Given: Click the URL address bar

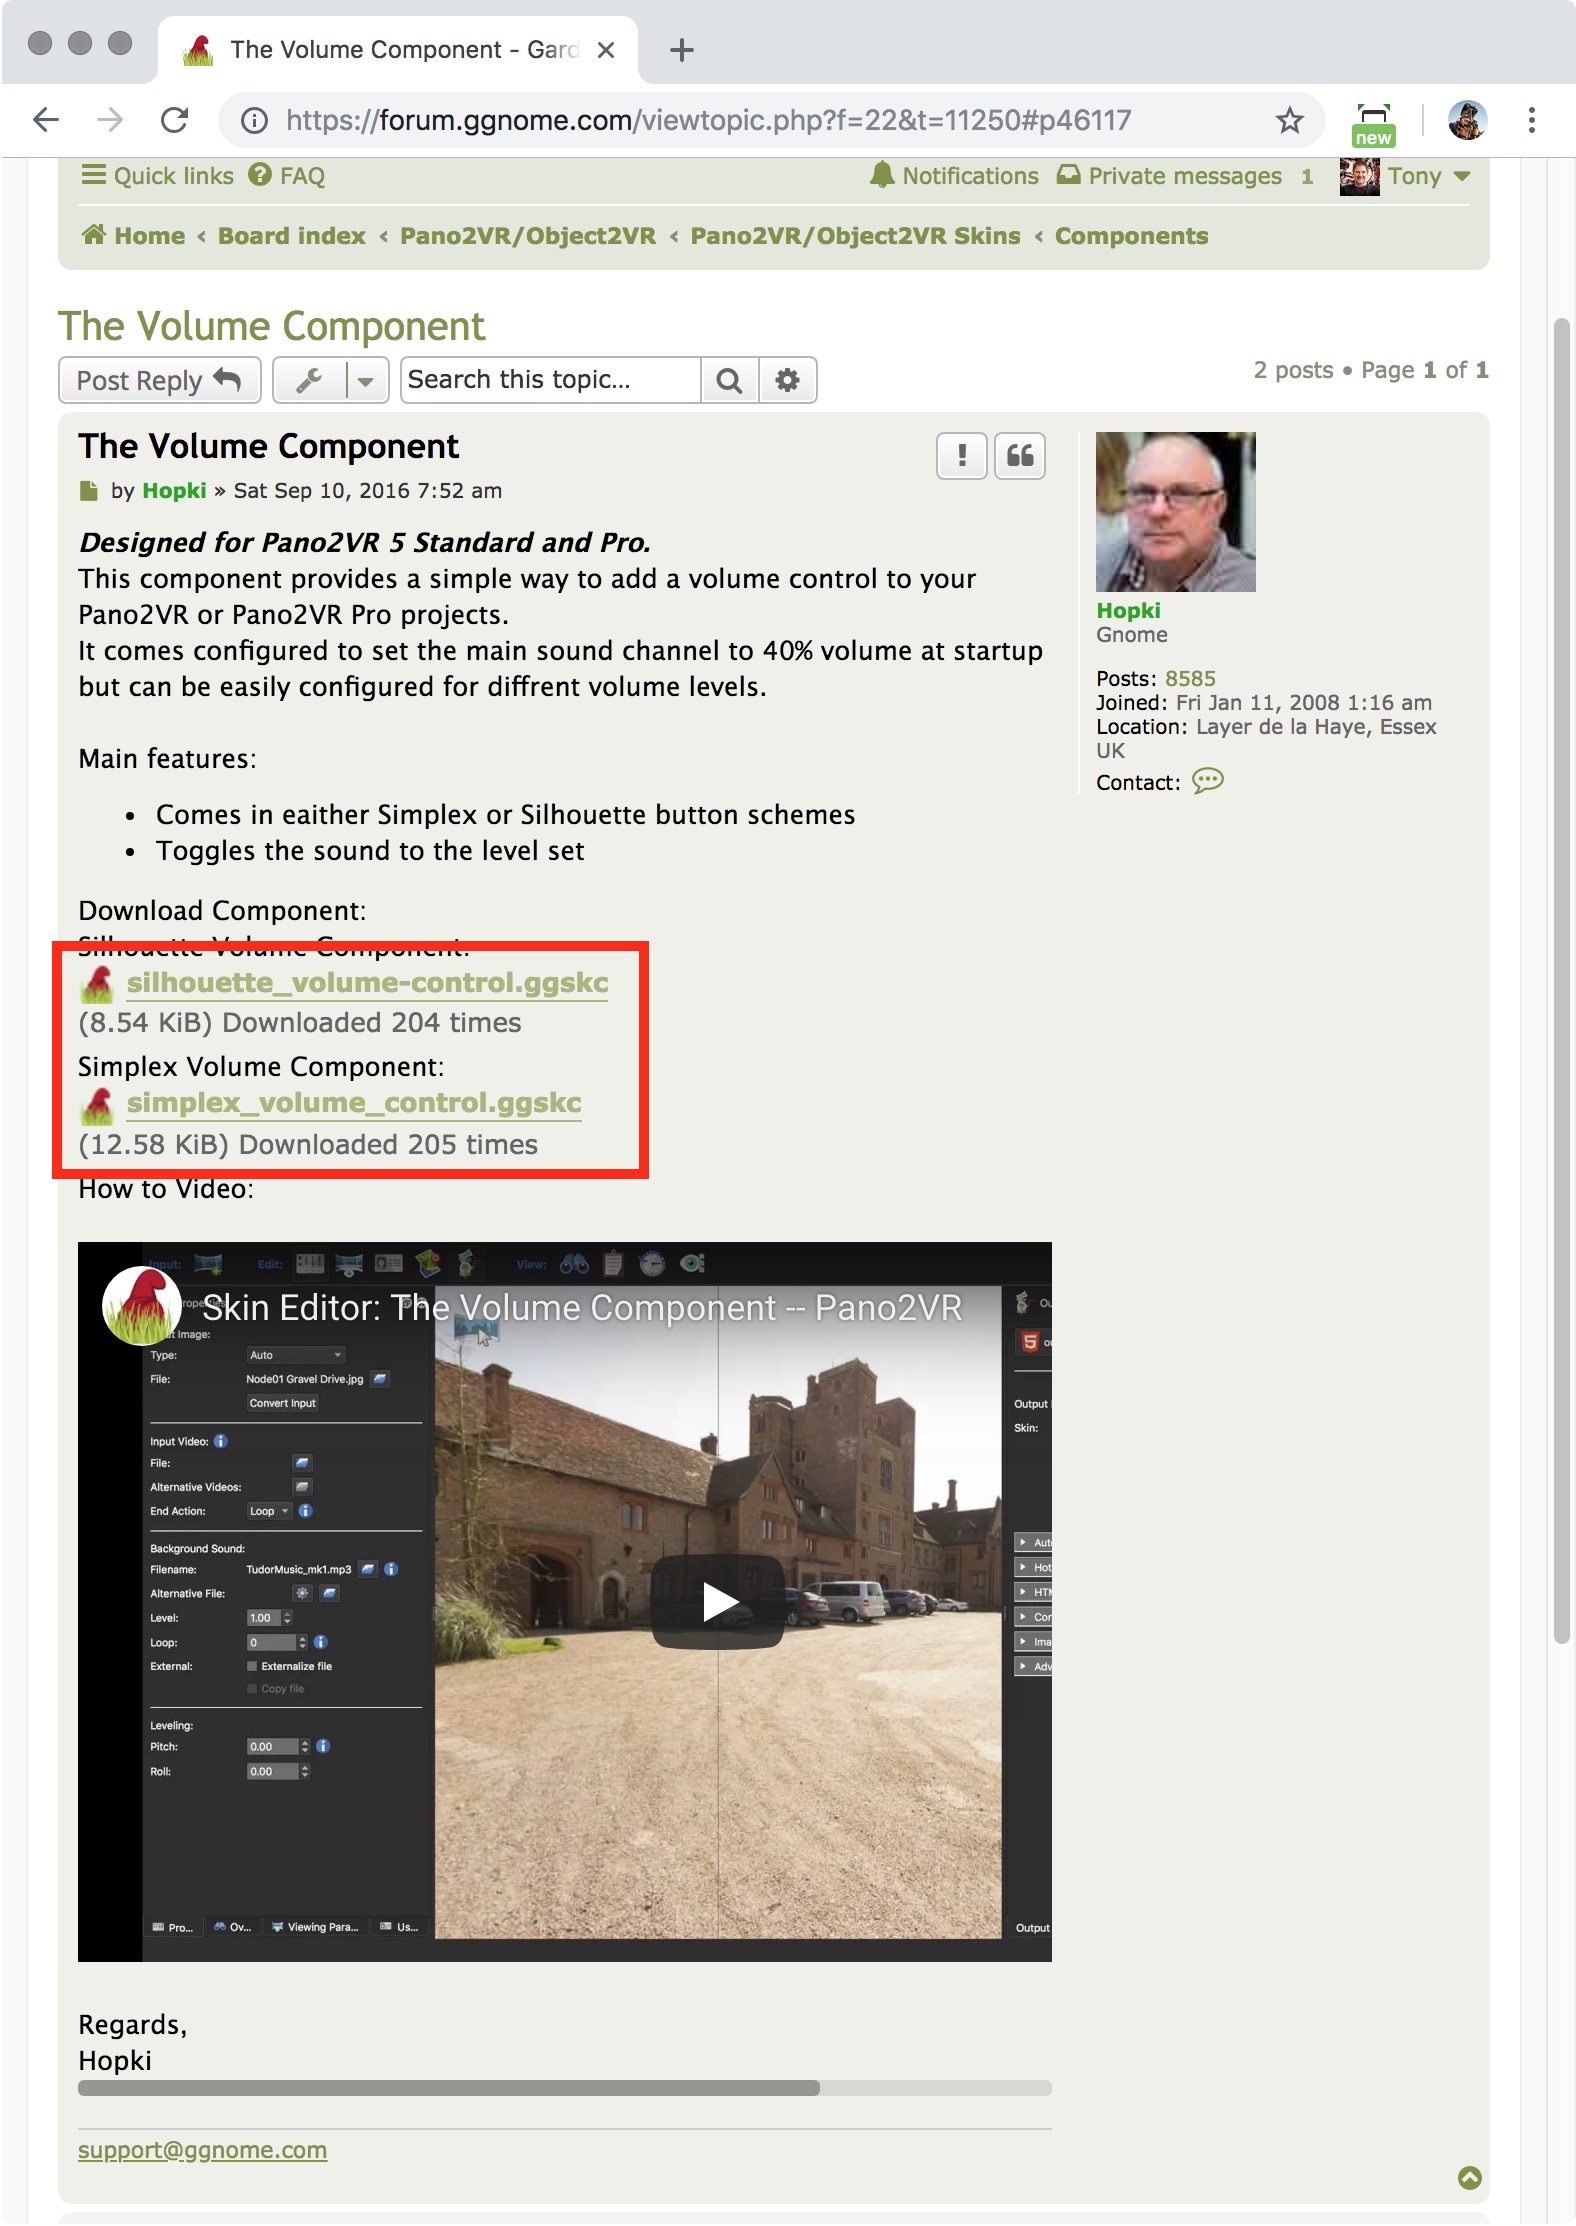Looking at the screenshot, I should tap(770, 120).
